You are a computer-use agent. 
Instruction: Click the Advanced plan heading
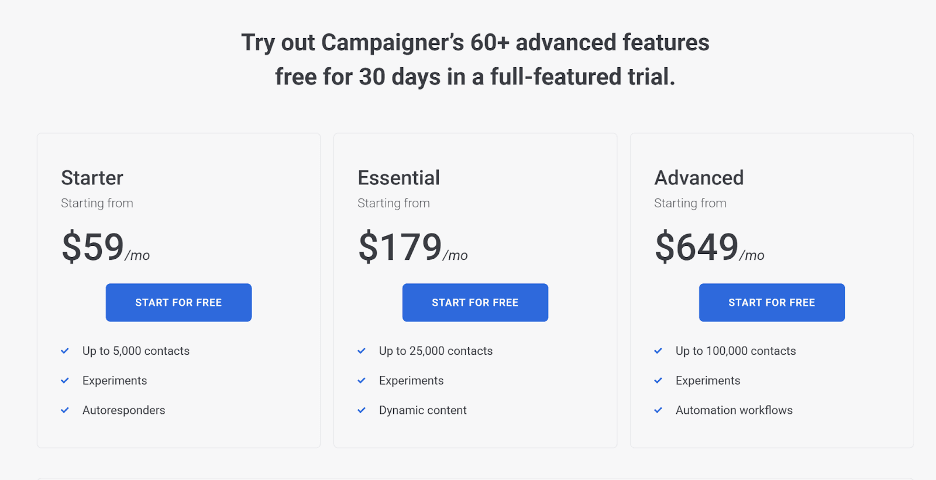pyautogui.click(x=699, y=178)
